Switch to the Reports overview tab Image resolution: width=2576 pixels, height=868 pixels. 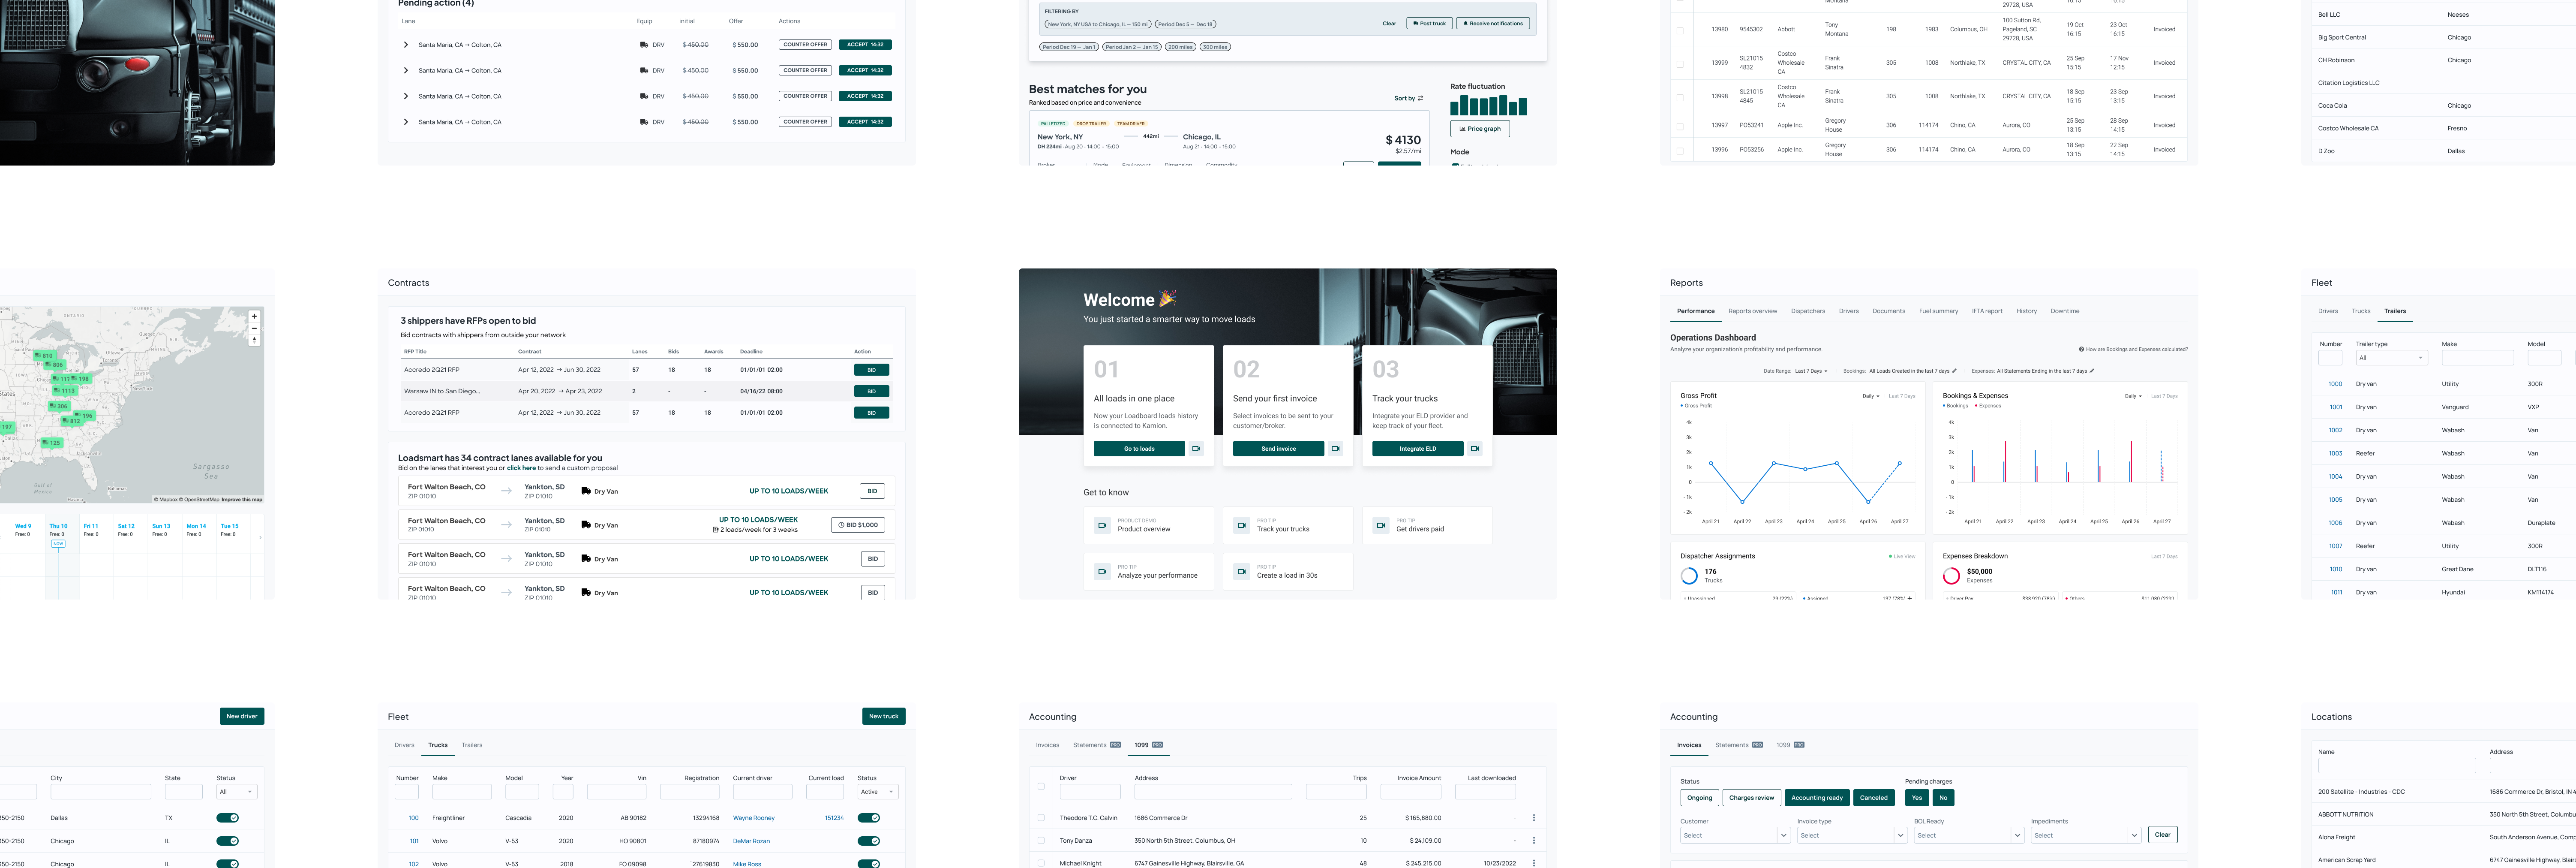click(x=1753, y=311)
